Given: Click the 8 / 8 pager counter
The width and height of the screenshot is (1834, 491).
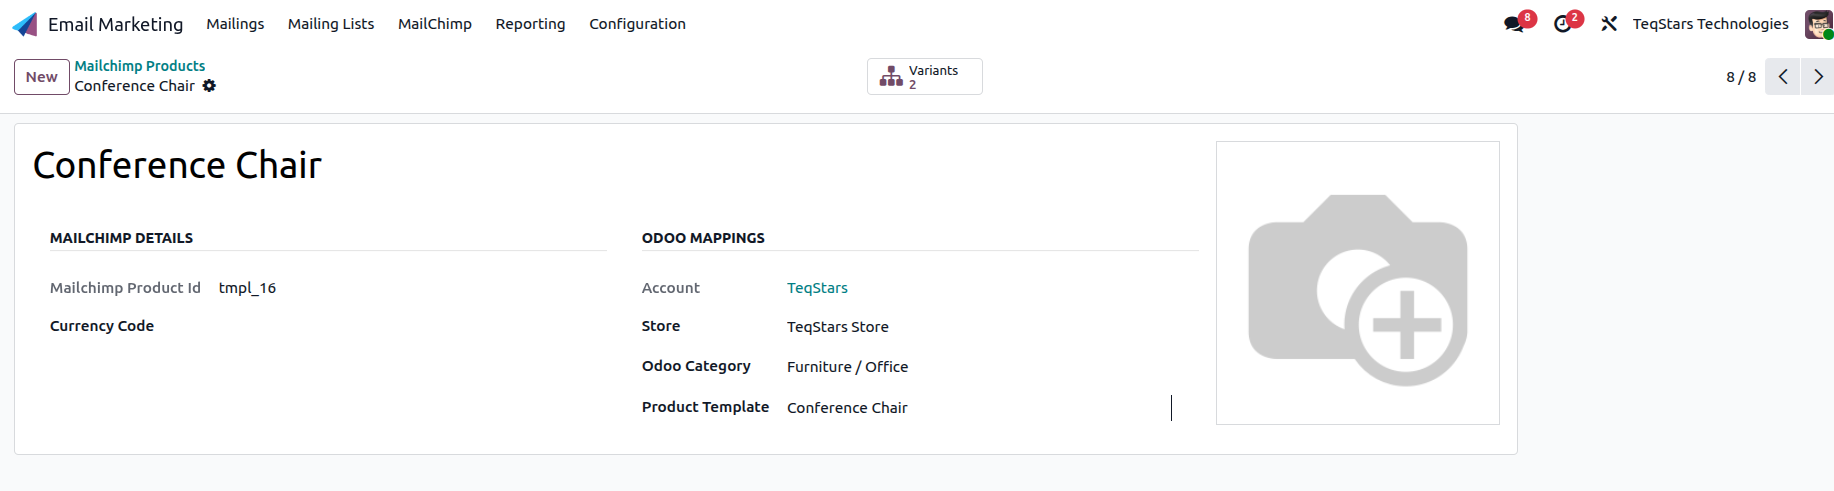Looking at the screenshot, I should (x=1741, y=77).
